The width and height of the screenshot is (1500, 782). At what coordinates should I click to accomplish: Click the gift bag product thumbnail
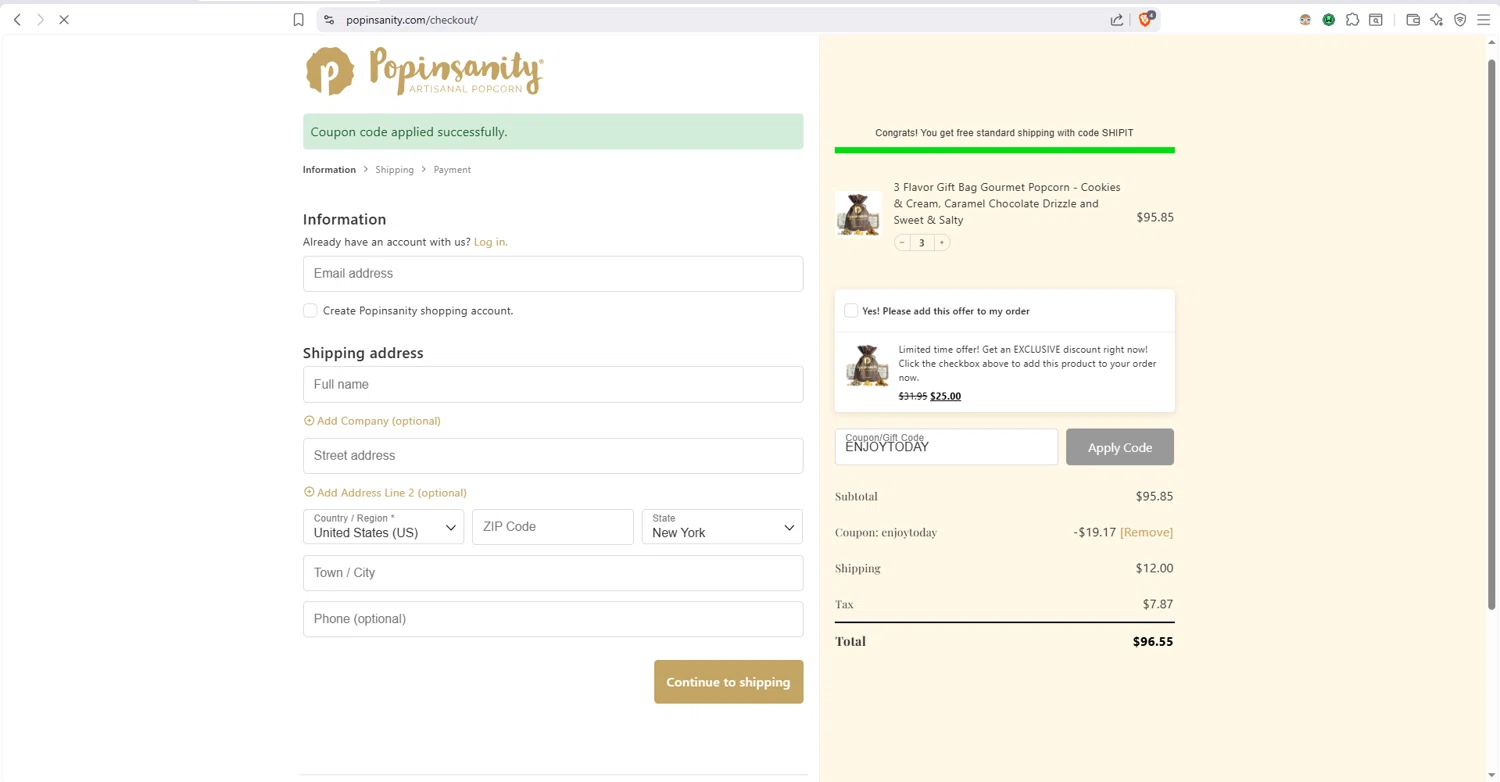click(858, 214)
